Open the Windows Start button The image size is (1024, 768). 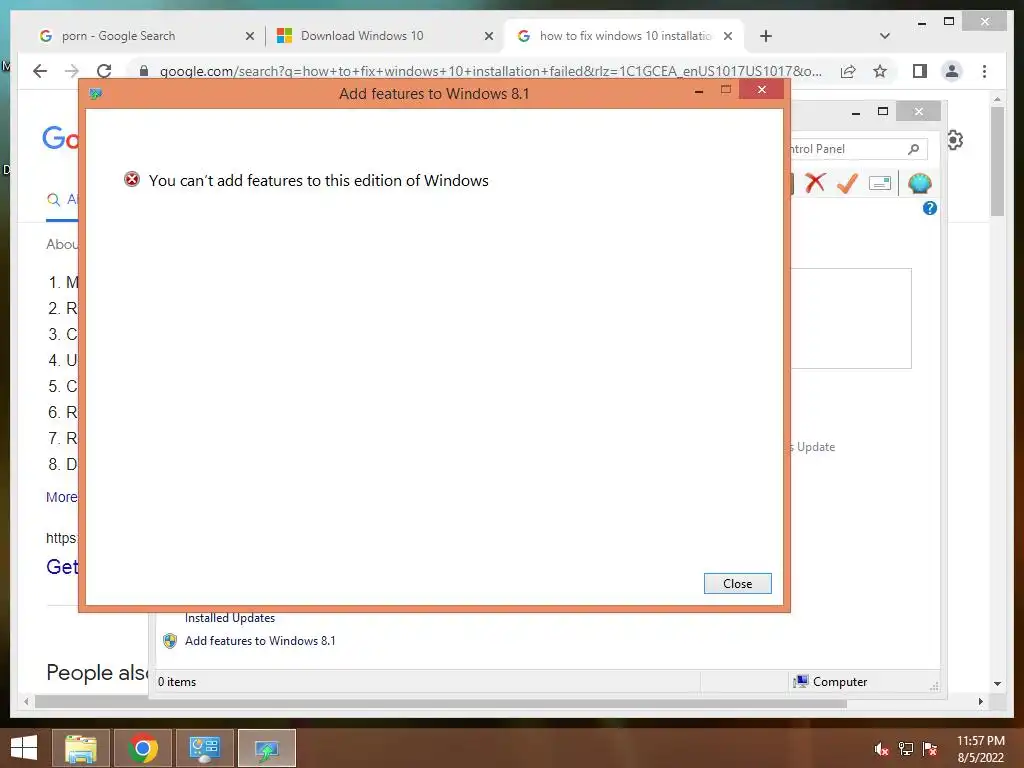click(24, 748)
